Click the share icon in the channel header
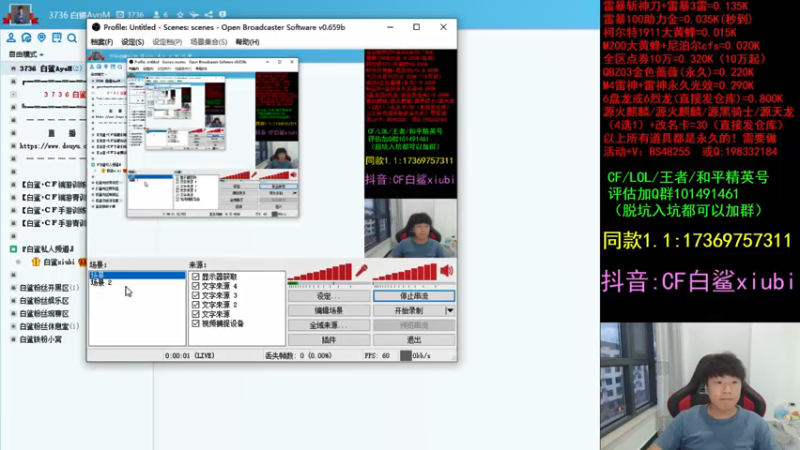Viewport: 800px width, 450px height. 209,15
